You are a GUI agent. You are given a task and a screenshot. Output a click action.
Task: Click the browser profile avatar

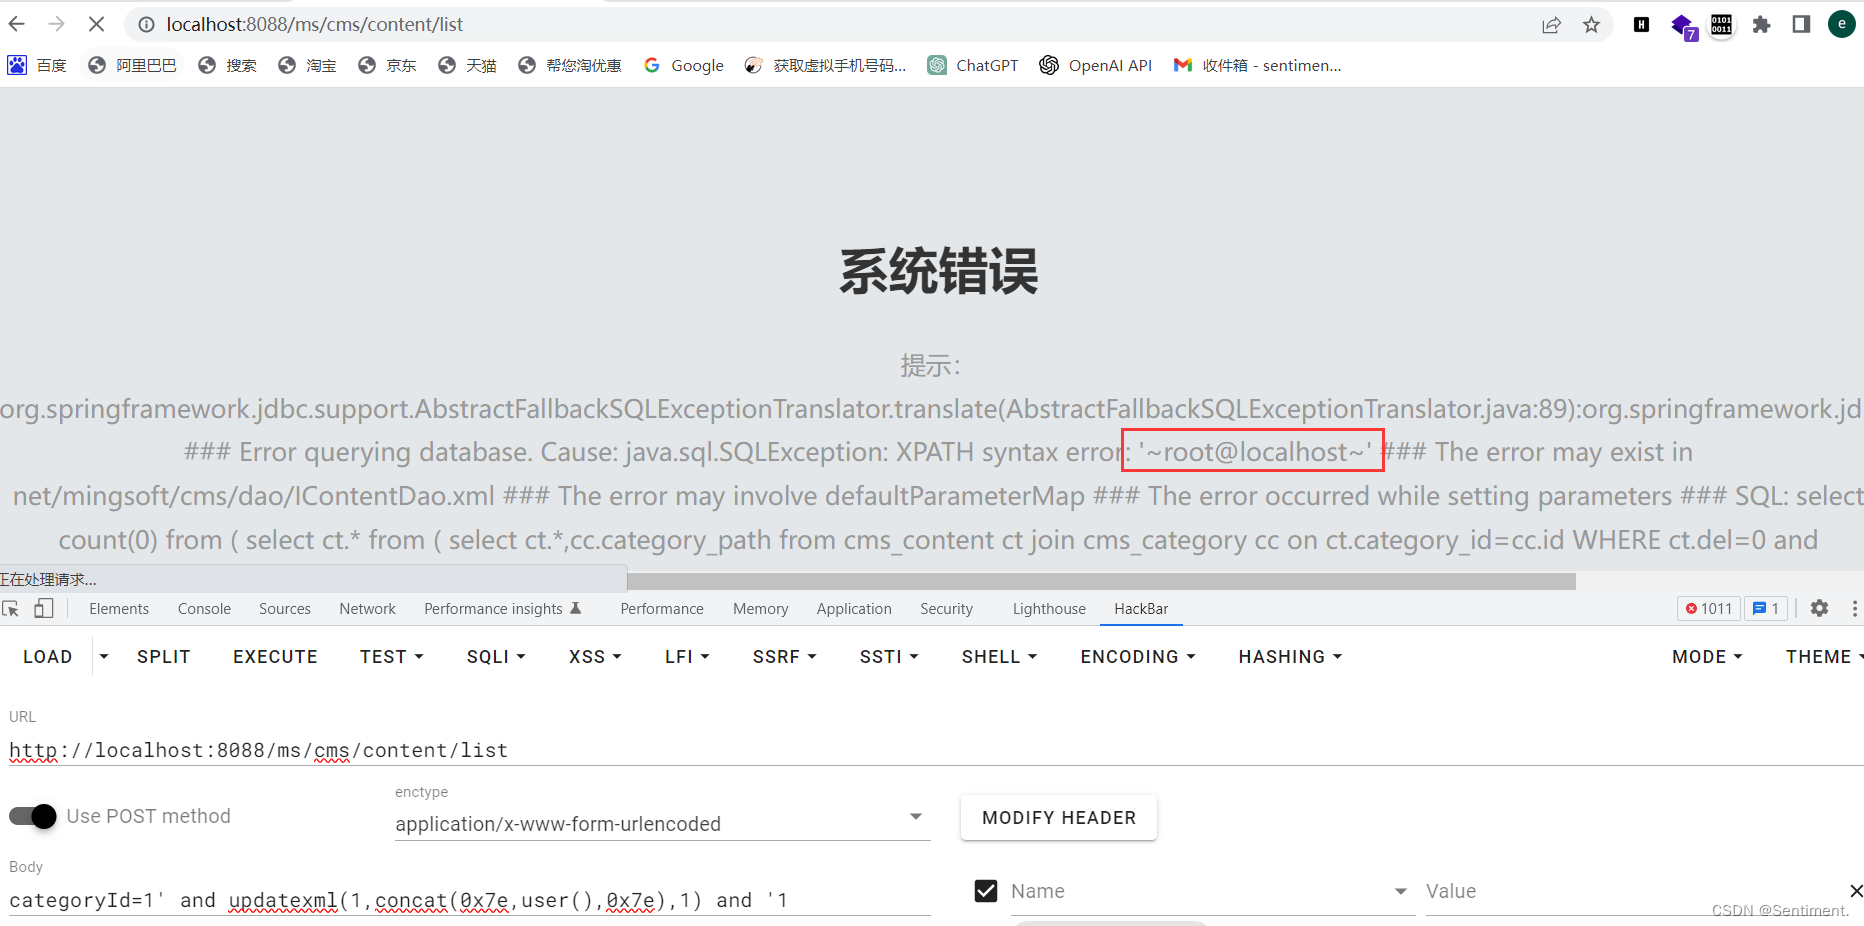click(1842, 24)
